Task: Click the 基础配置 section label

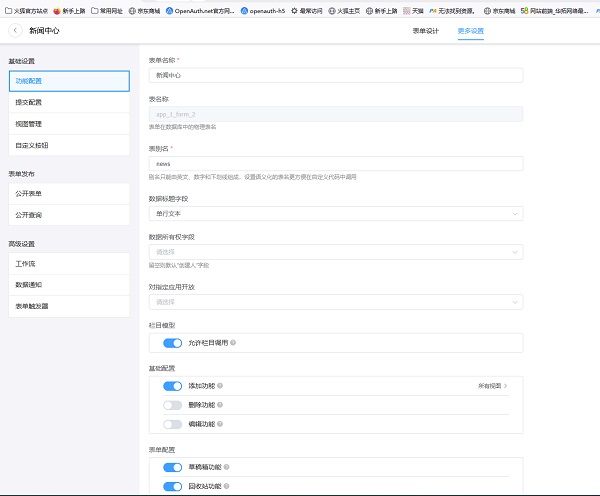Action: coord(162,368)
